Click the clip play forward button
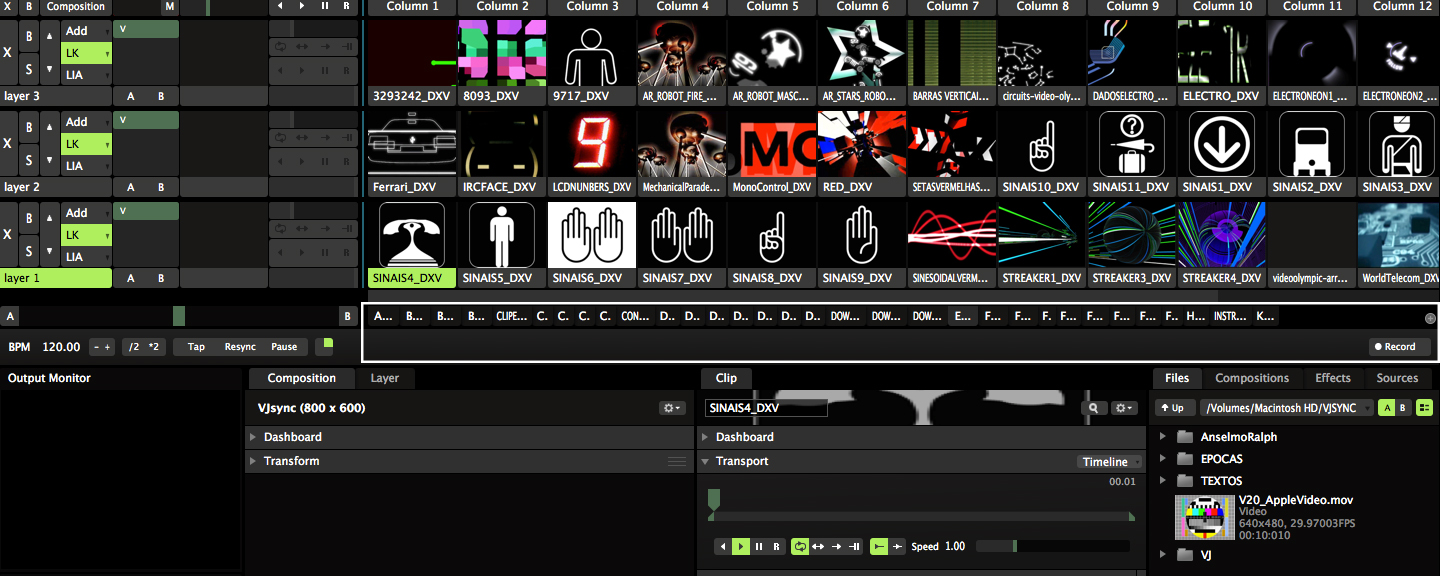Viewport: 1440px width, 576px height. click(x=741, y=547)
